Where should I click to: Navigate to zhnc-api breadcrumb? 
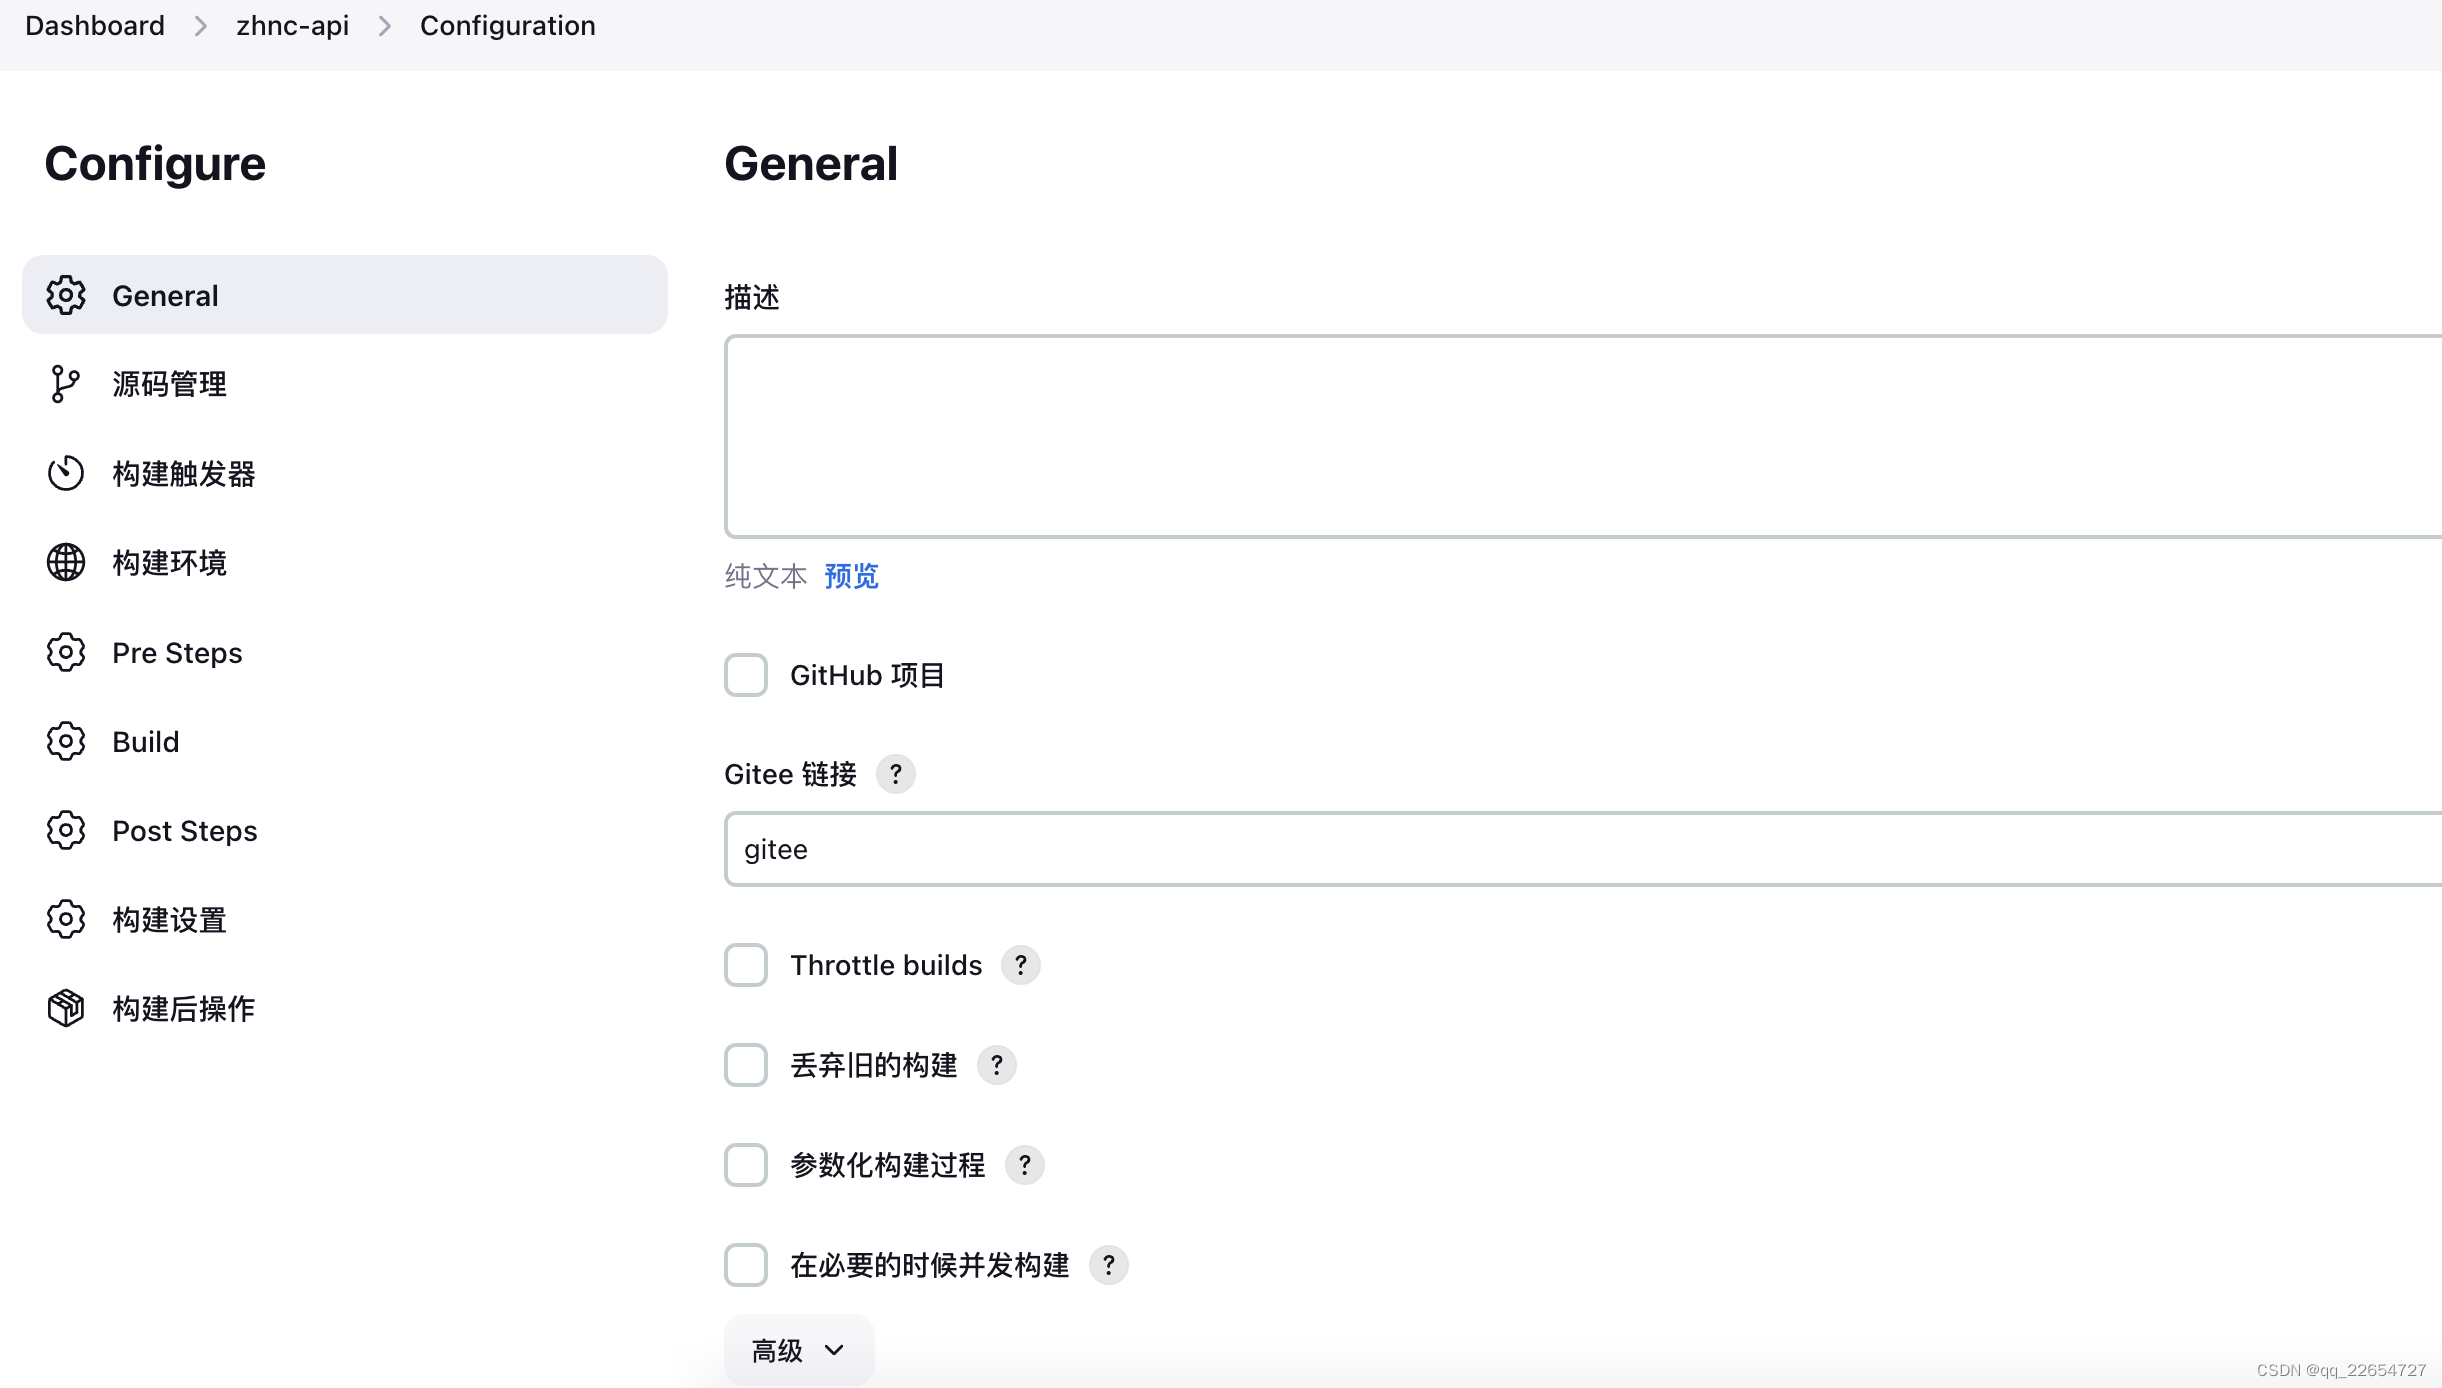pos(292,26)
